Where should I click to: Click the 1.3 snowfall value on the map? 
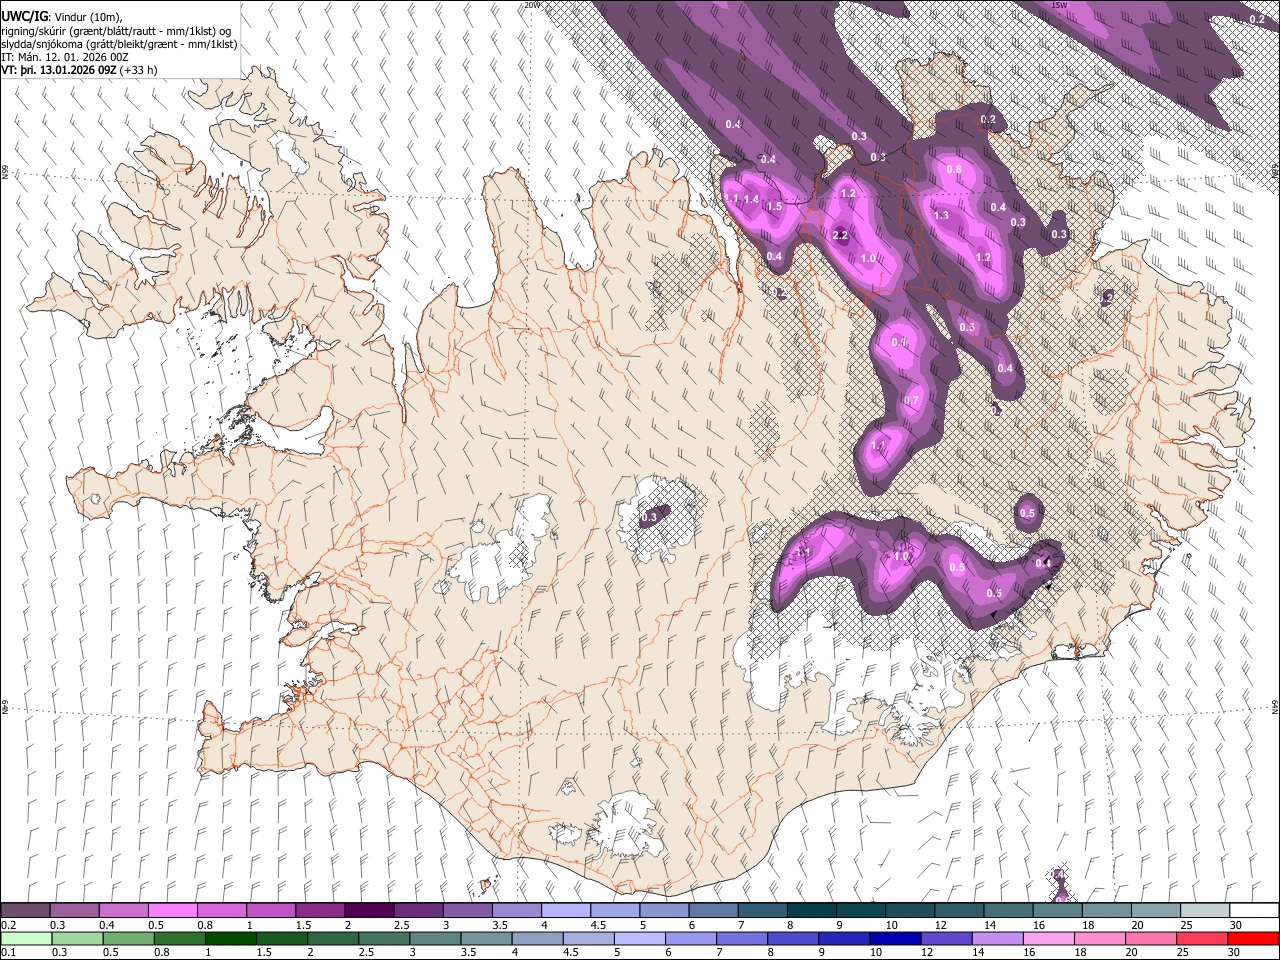tap(941, 216)
